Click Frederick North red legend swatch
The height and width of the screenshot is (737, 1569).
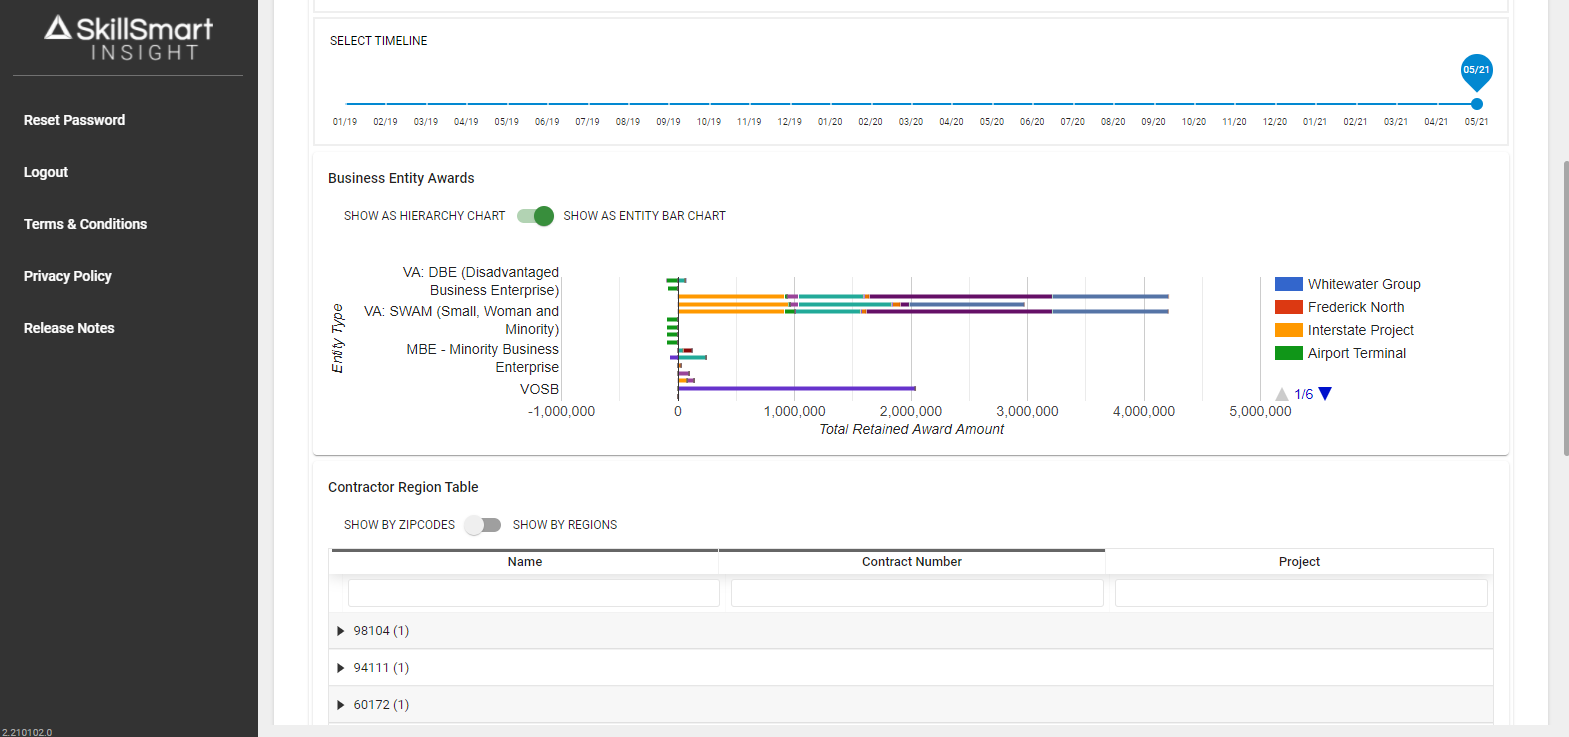pos(1289,307)
